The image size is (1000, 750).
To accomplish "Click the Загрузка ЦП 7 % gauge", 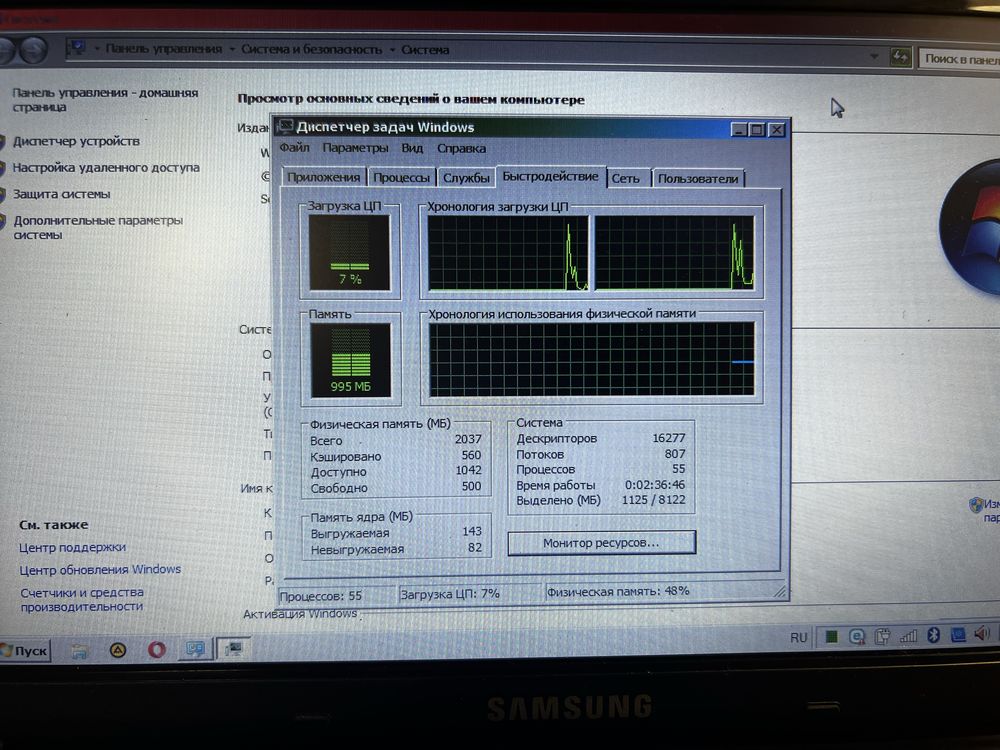I will (349, 253).
